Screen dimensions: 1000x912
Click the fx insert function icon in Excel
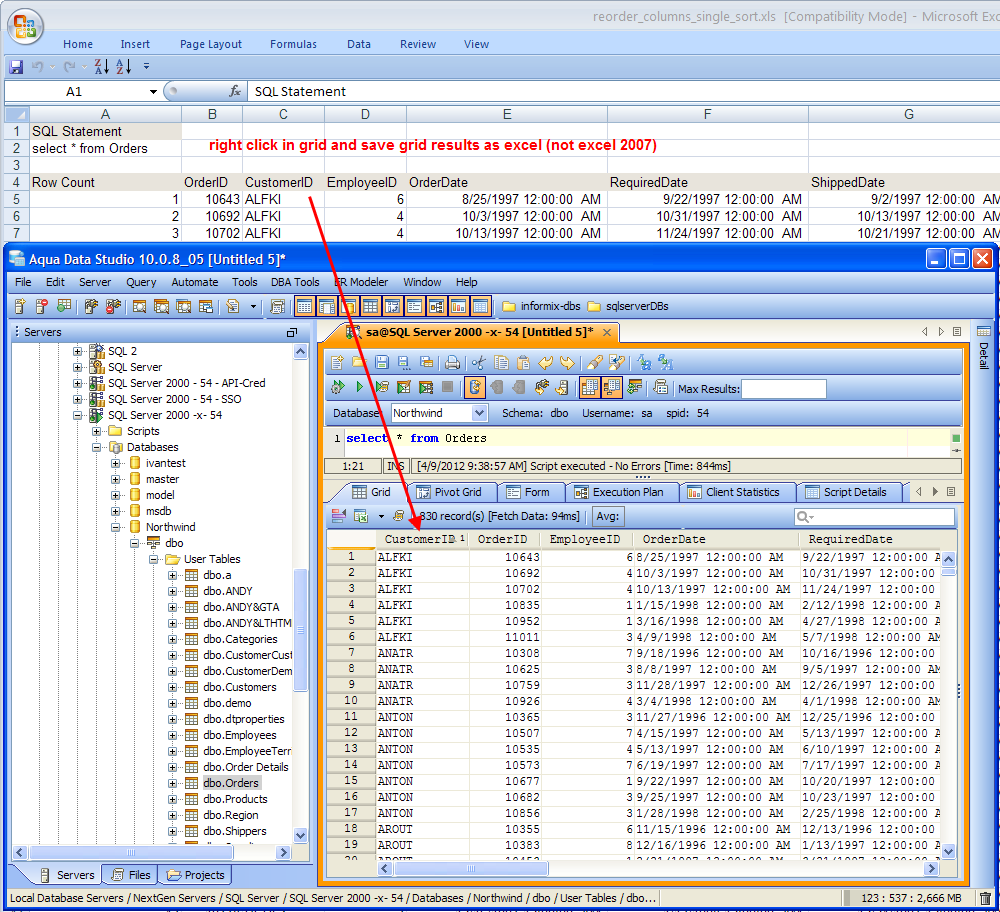(x=235, y=91)
